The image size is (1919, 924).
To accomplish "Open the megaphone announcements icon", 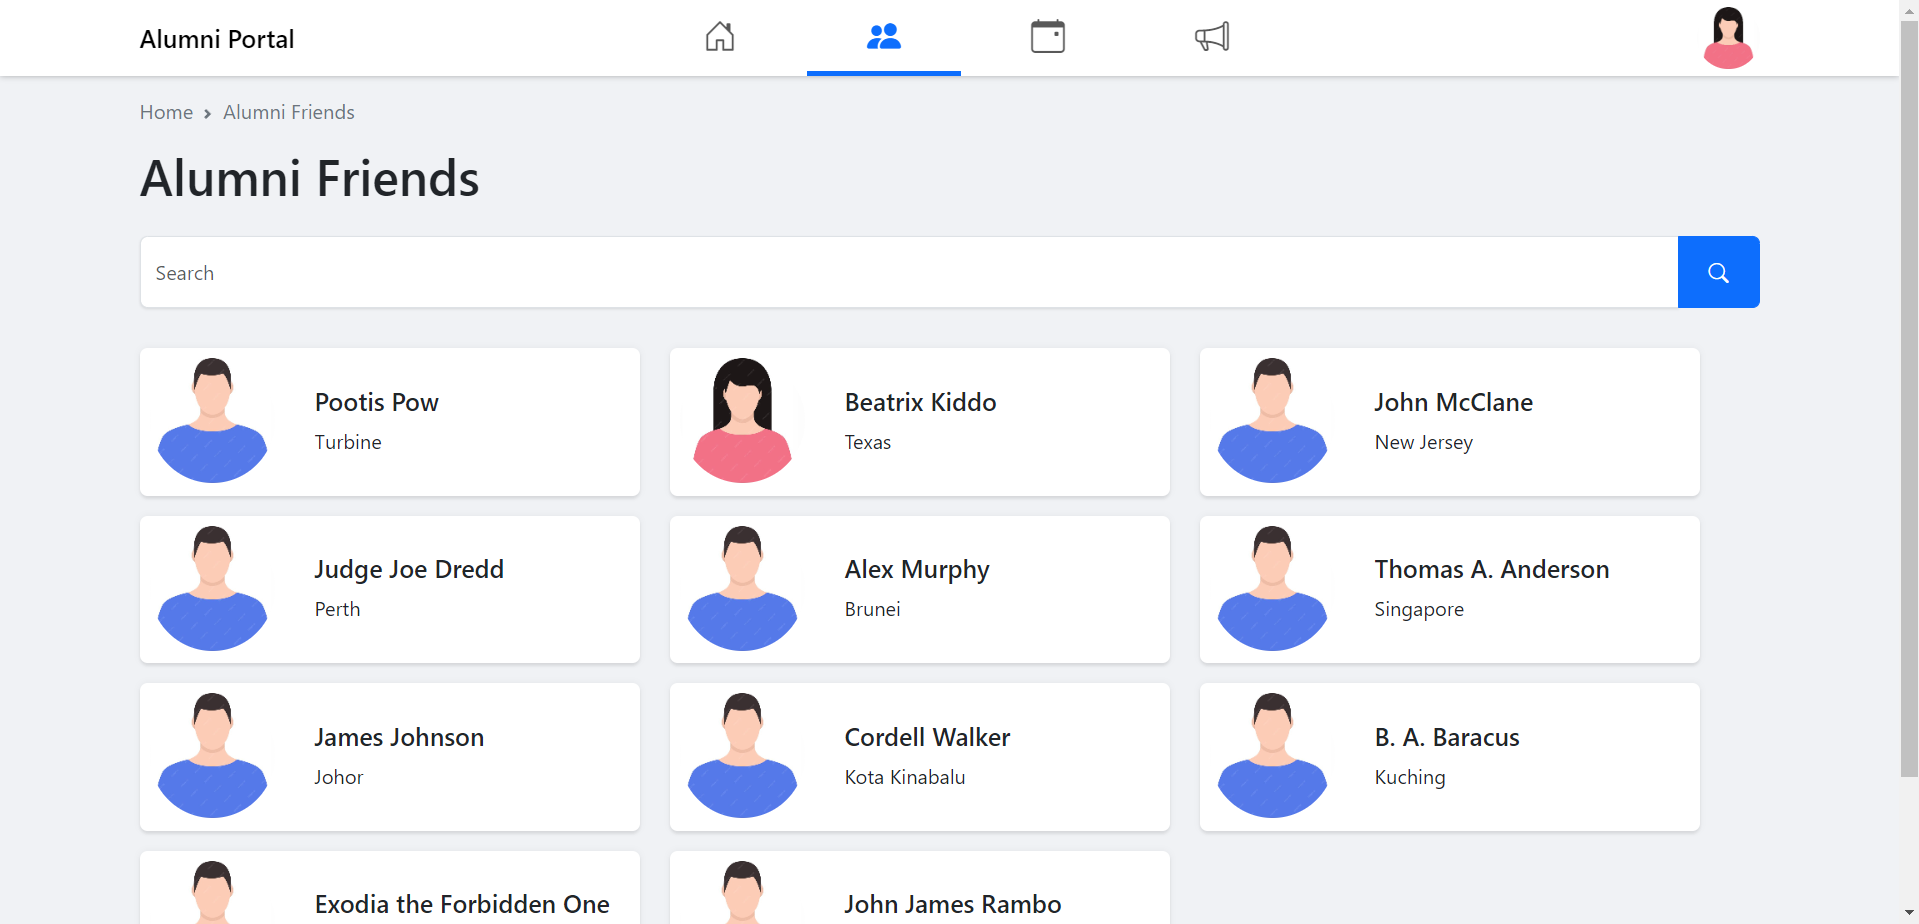I will [x=1212, y=37].
